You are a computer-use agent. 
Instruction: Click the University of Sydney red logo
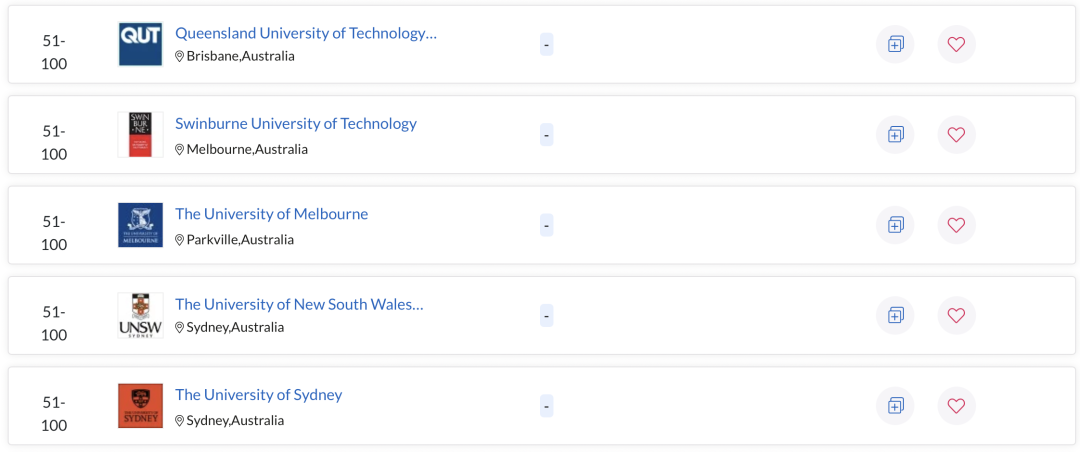pyautogui.click(x=141, y=406)
